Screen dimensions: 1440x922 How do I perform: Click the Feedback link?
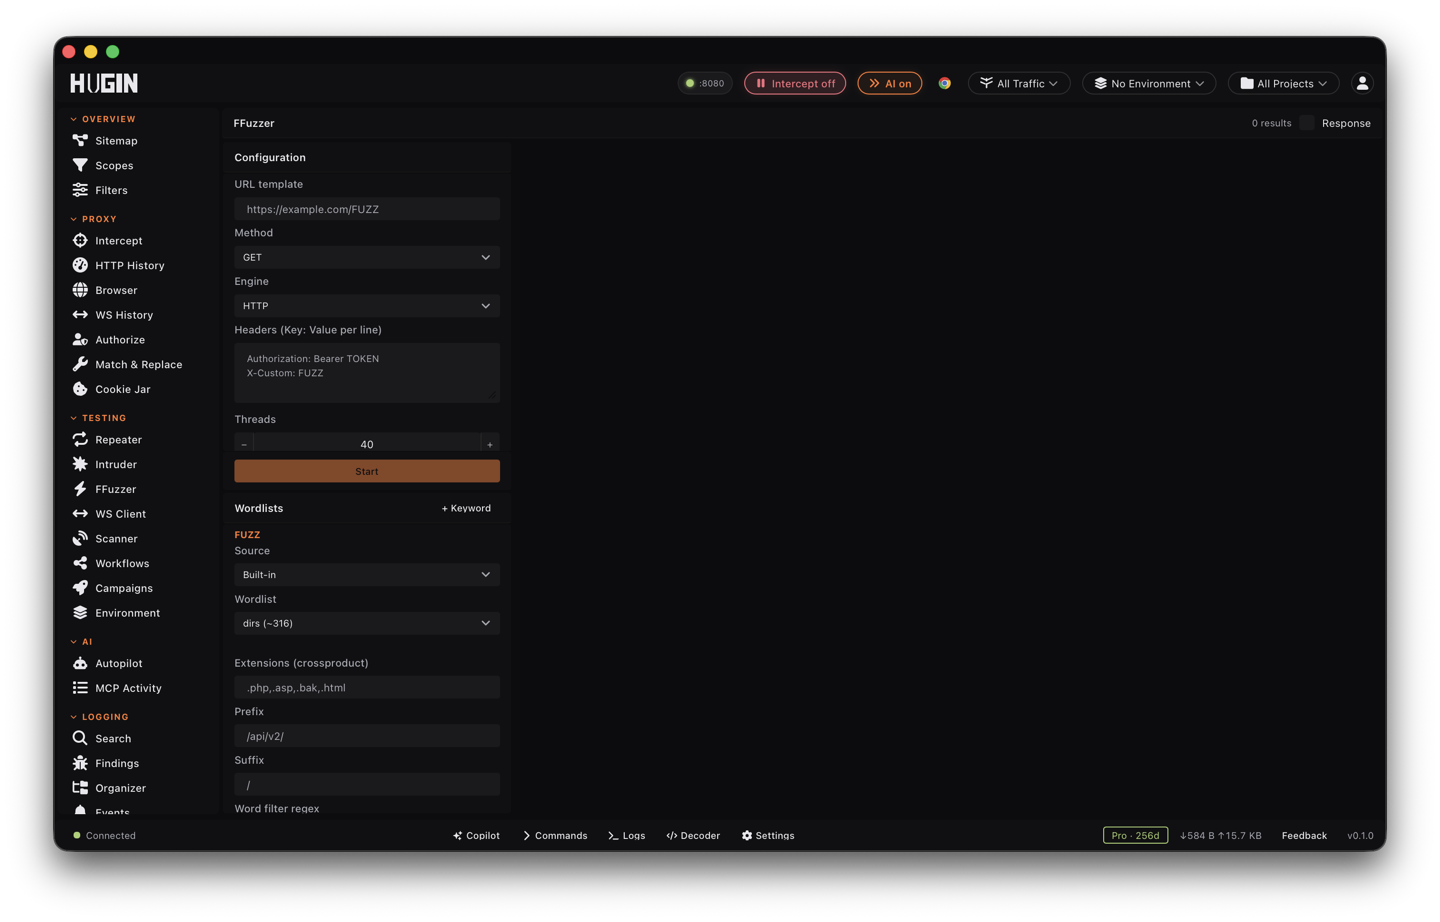click(1304, 835)
